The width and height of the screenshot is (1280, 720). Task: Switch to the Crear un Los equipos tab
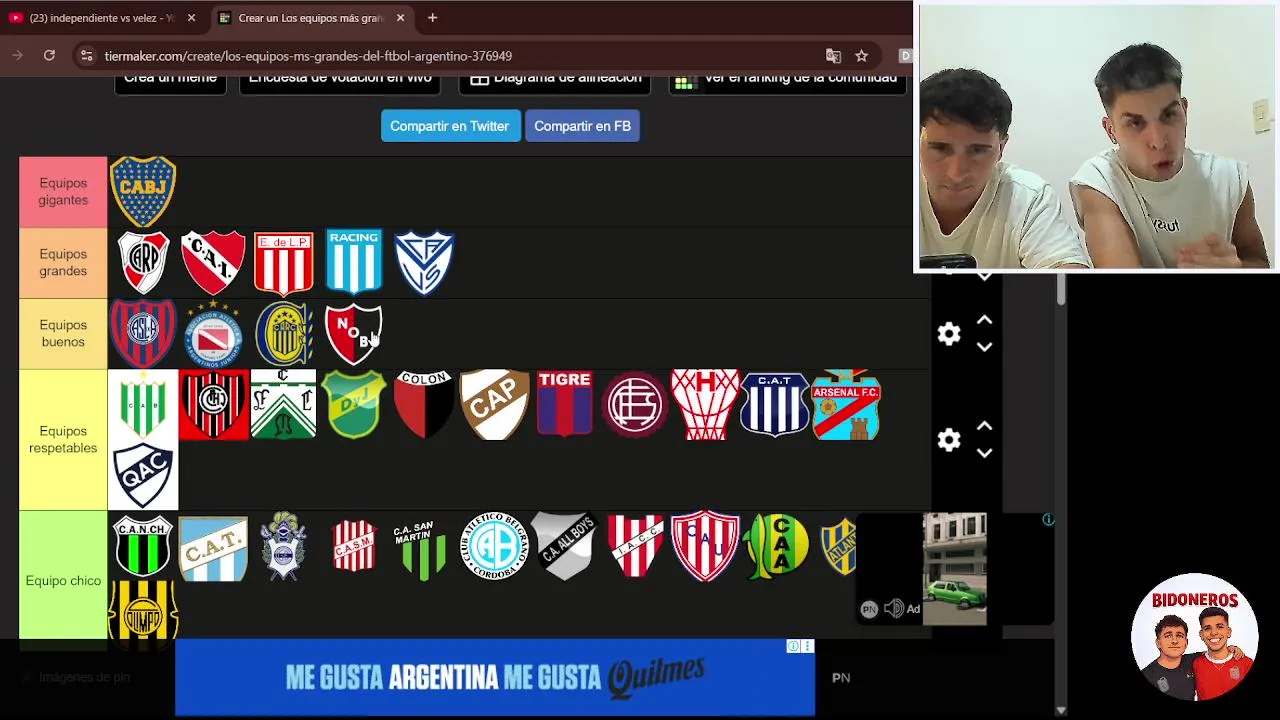click(310, 18)
